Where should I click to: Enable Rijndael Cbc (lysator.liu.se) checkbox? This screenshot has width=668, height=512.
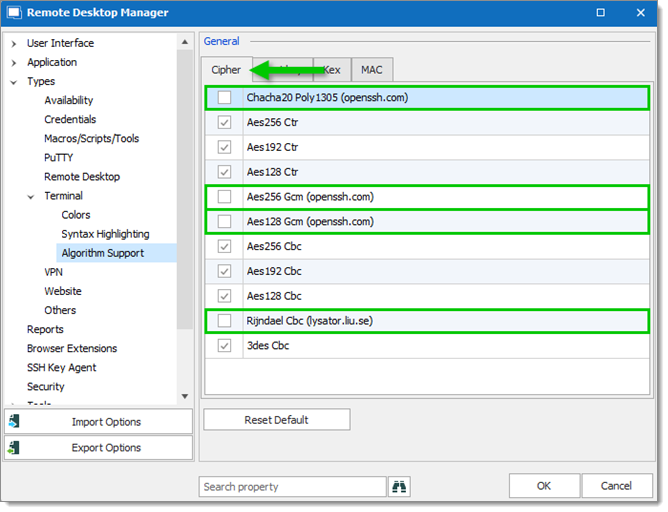coord(224,320)
